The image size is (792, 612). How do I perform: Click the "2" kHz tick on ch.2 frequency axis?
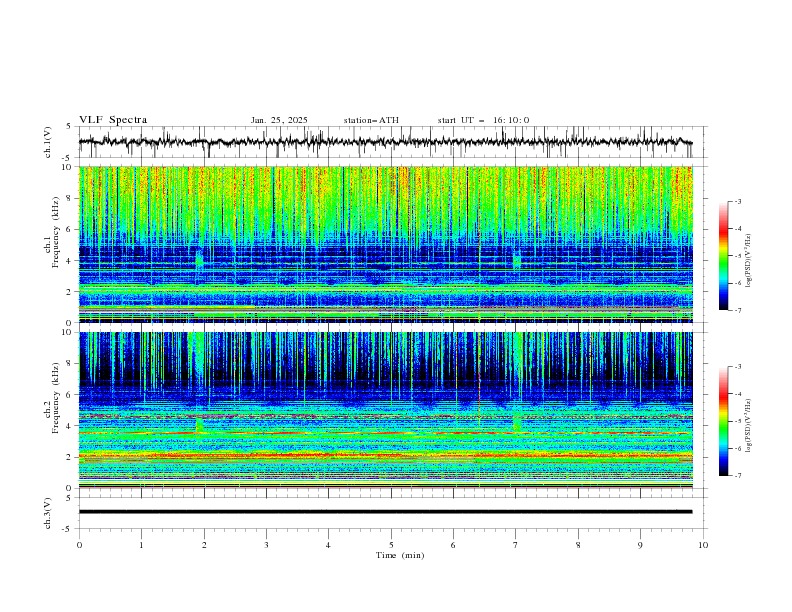point(70,457)
